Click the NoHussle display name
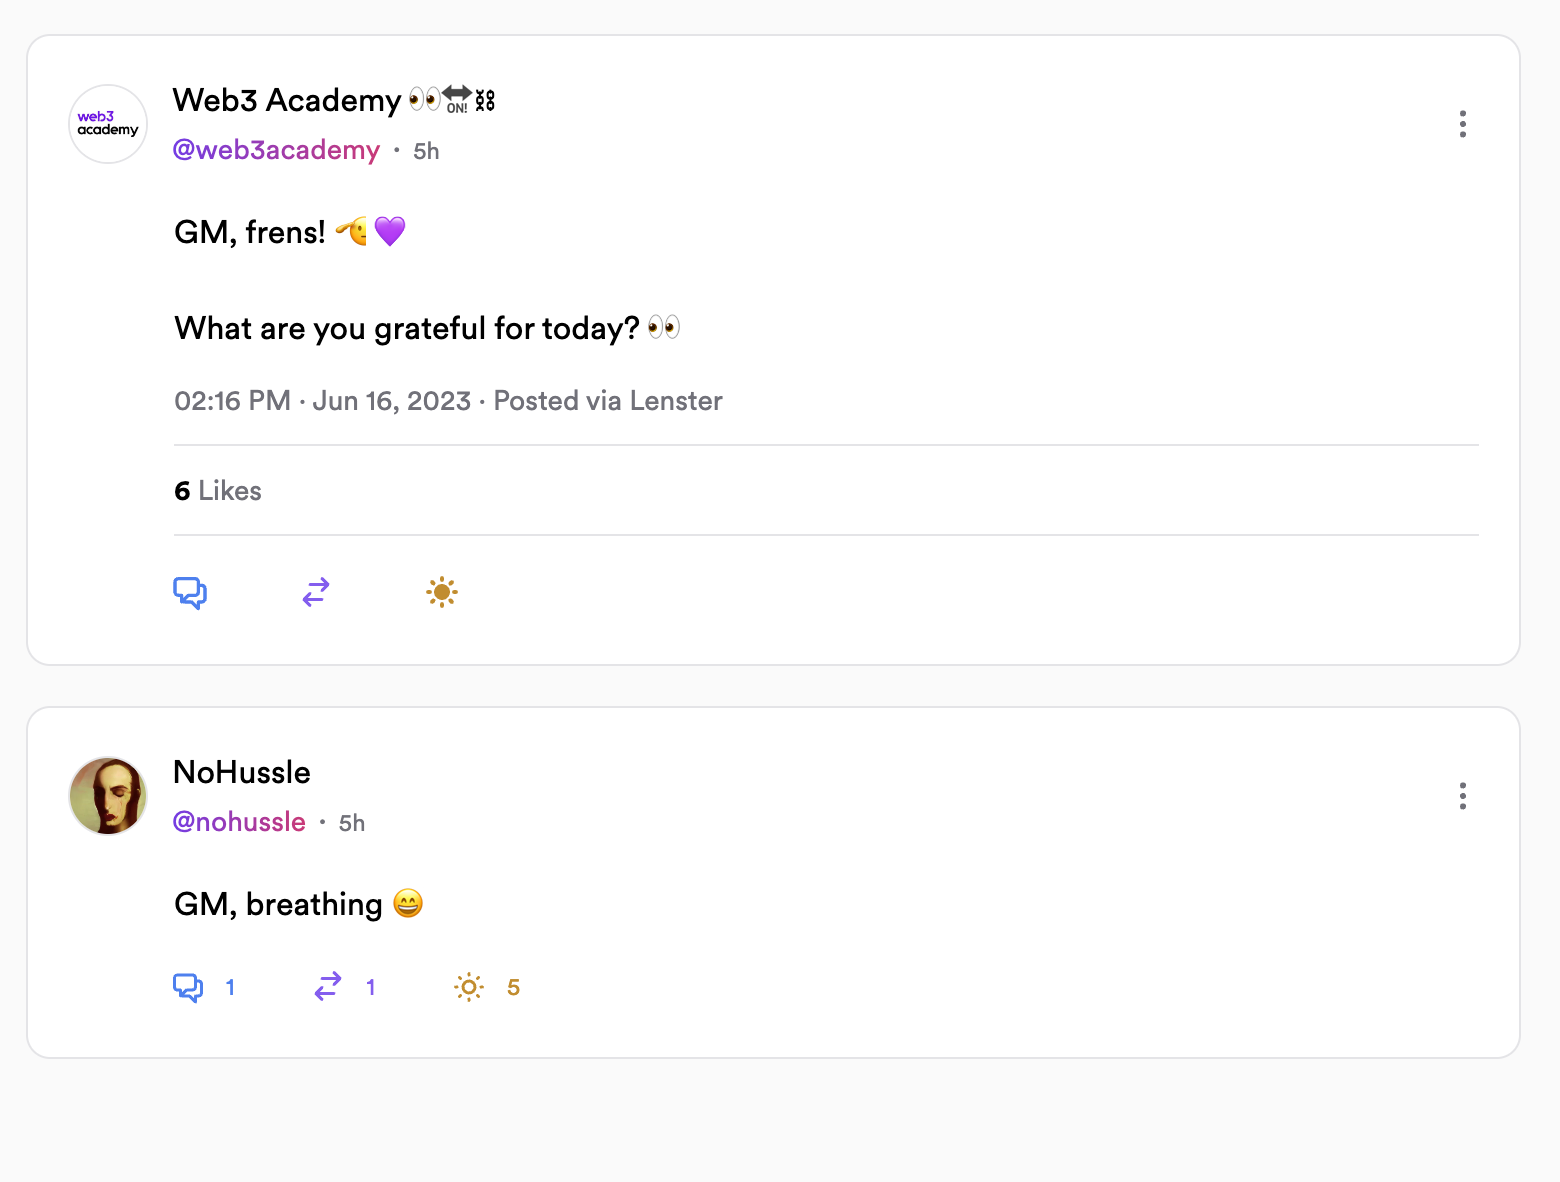The width and height of the screenshot is (1560, 1182). pos(242,772)
